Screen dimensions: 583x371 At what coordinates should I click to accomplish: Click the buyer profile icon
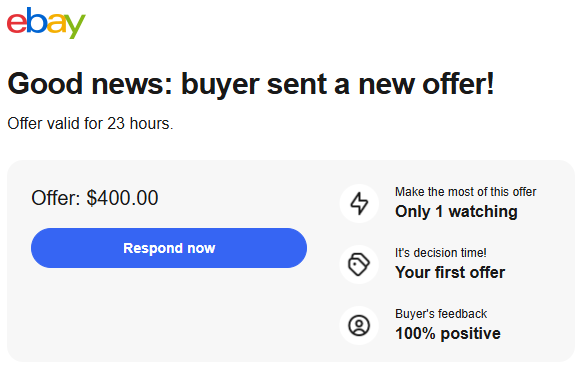[x=359, y=326]
